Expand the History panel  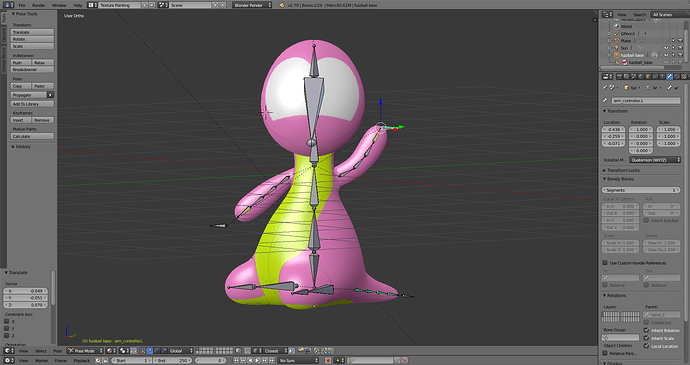click(13, 147)
